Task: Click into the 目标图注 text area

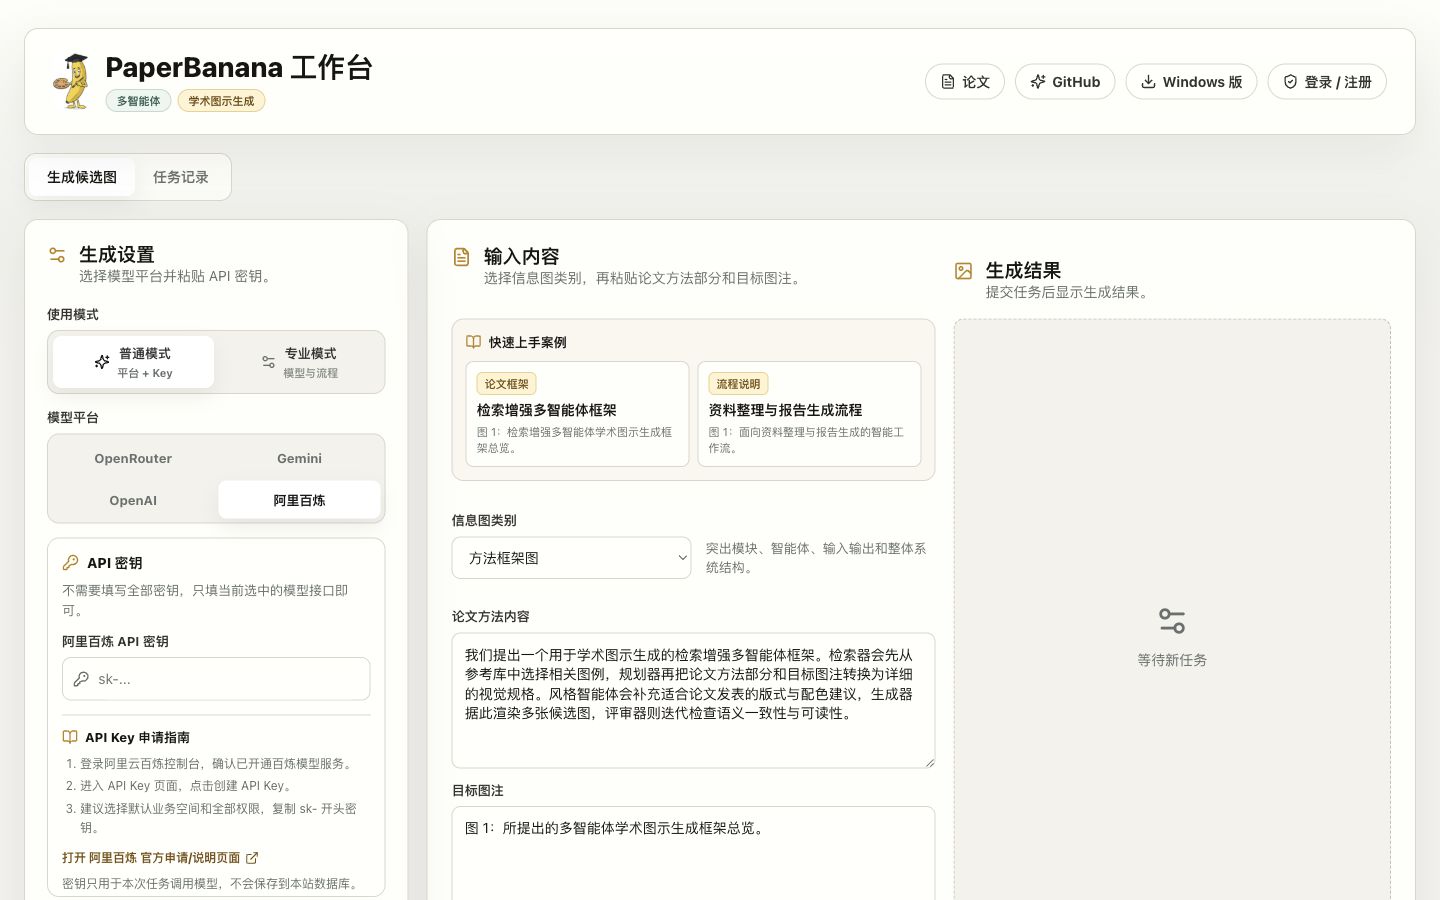Action: pyautogui.click(x=693, y=853)
